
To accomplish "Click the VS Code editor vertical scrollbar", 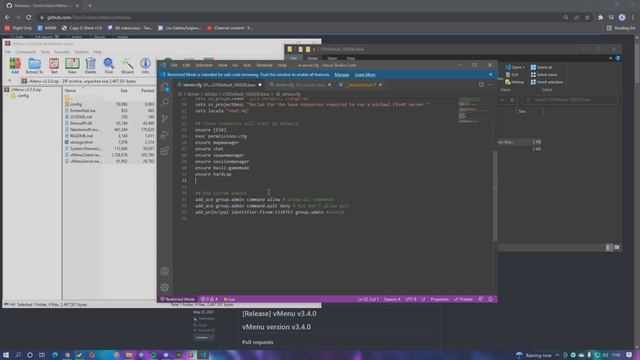I will point(495,196).
